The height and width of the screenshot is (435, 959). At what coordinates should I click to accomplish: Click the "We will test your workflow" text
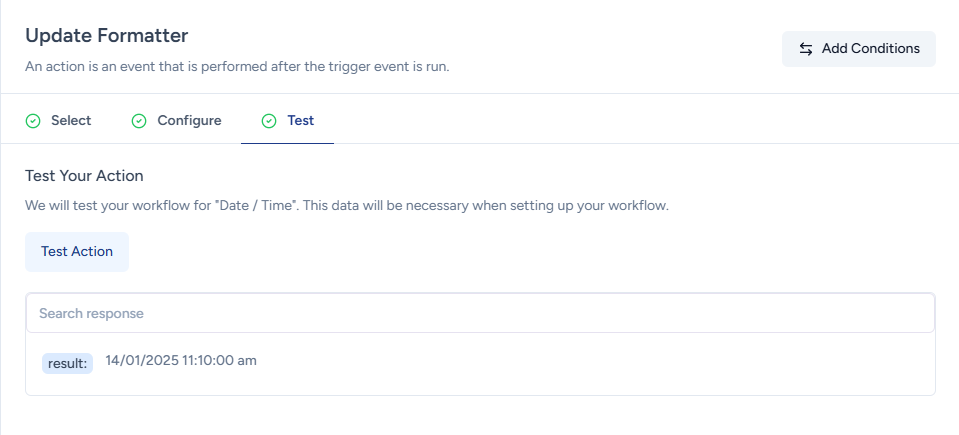point(110,206)
